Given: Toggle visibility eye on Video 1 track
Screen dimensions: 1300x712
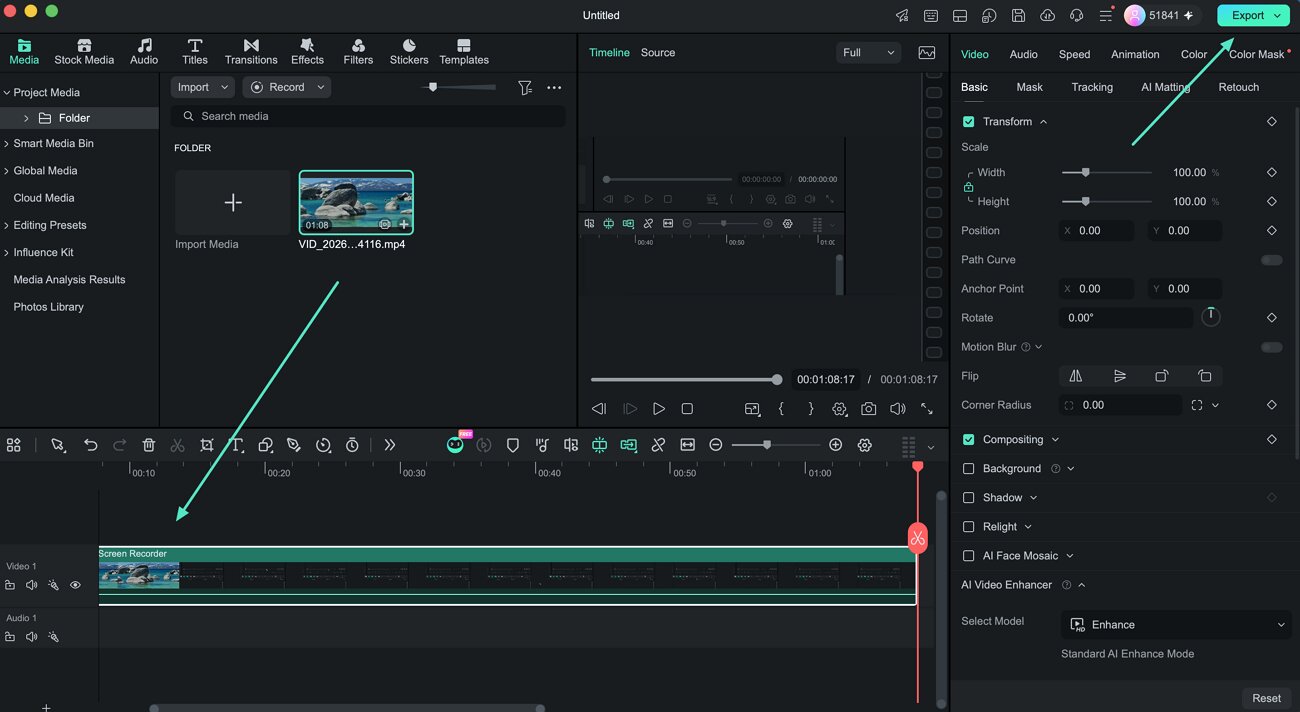Looking at the screenshot, I should point(75,585).
